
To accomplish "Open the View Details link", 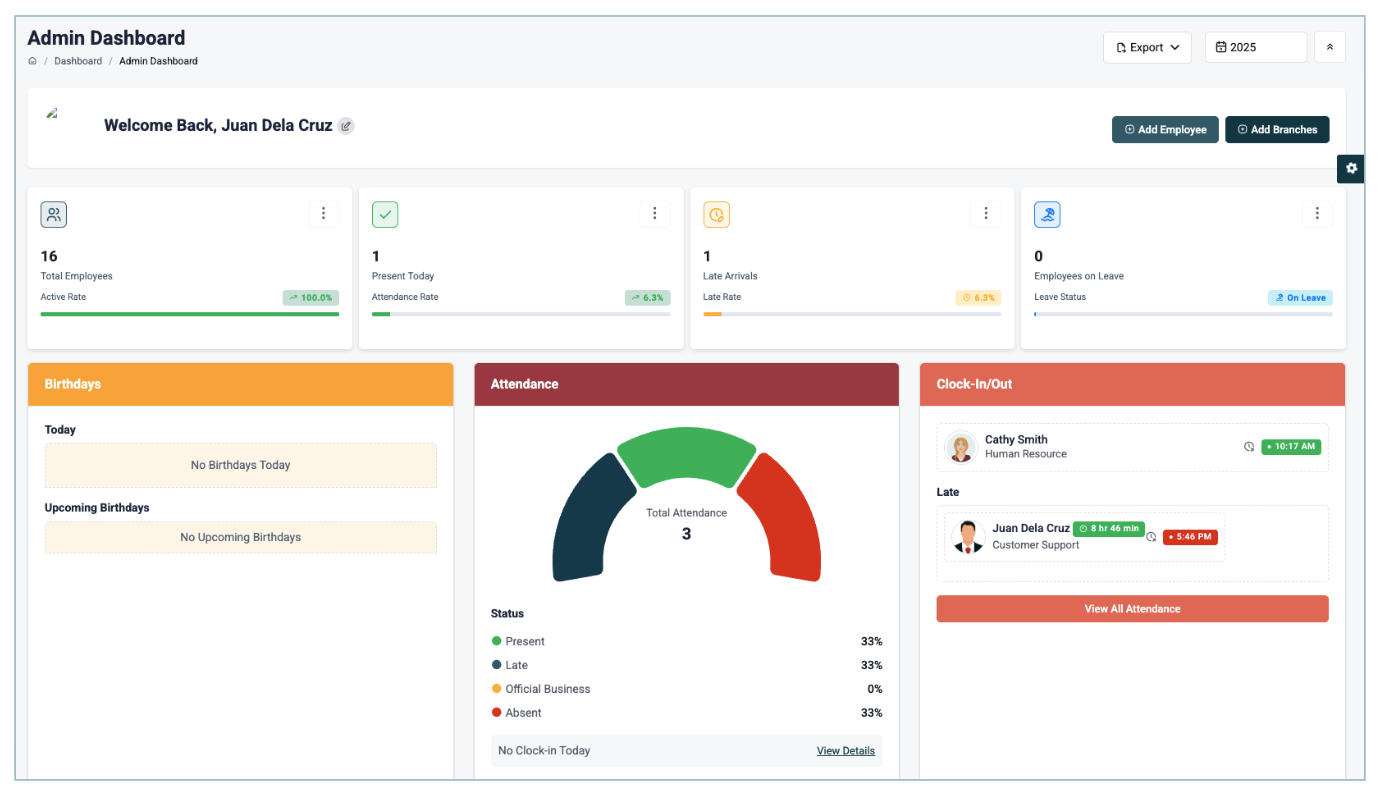I will 845,751.
